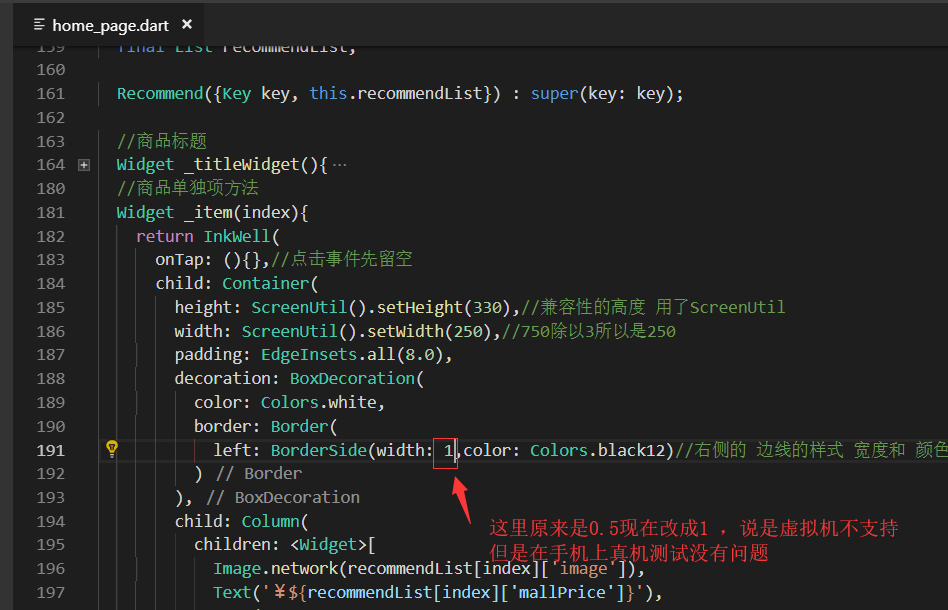Expand folded _titleWidget code on line 164
The width and height of the screenshot is (948, 610).
pyautogui.click(x=84, y=165)
